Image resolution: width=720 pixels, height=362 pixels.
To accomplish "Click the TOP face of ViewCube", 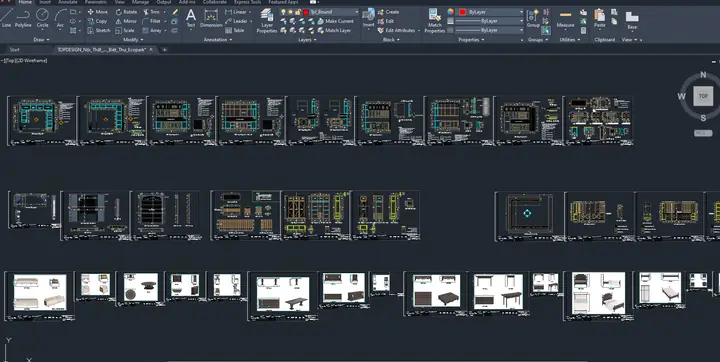I will 703,96.
